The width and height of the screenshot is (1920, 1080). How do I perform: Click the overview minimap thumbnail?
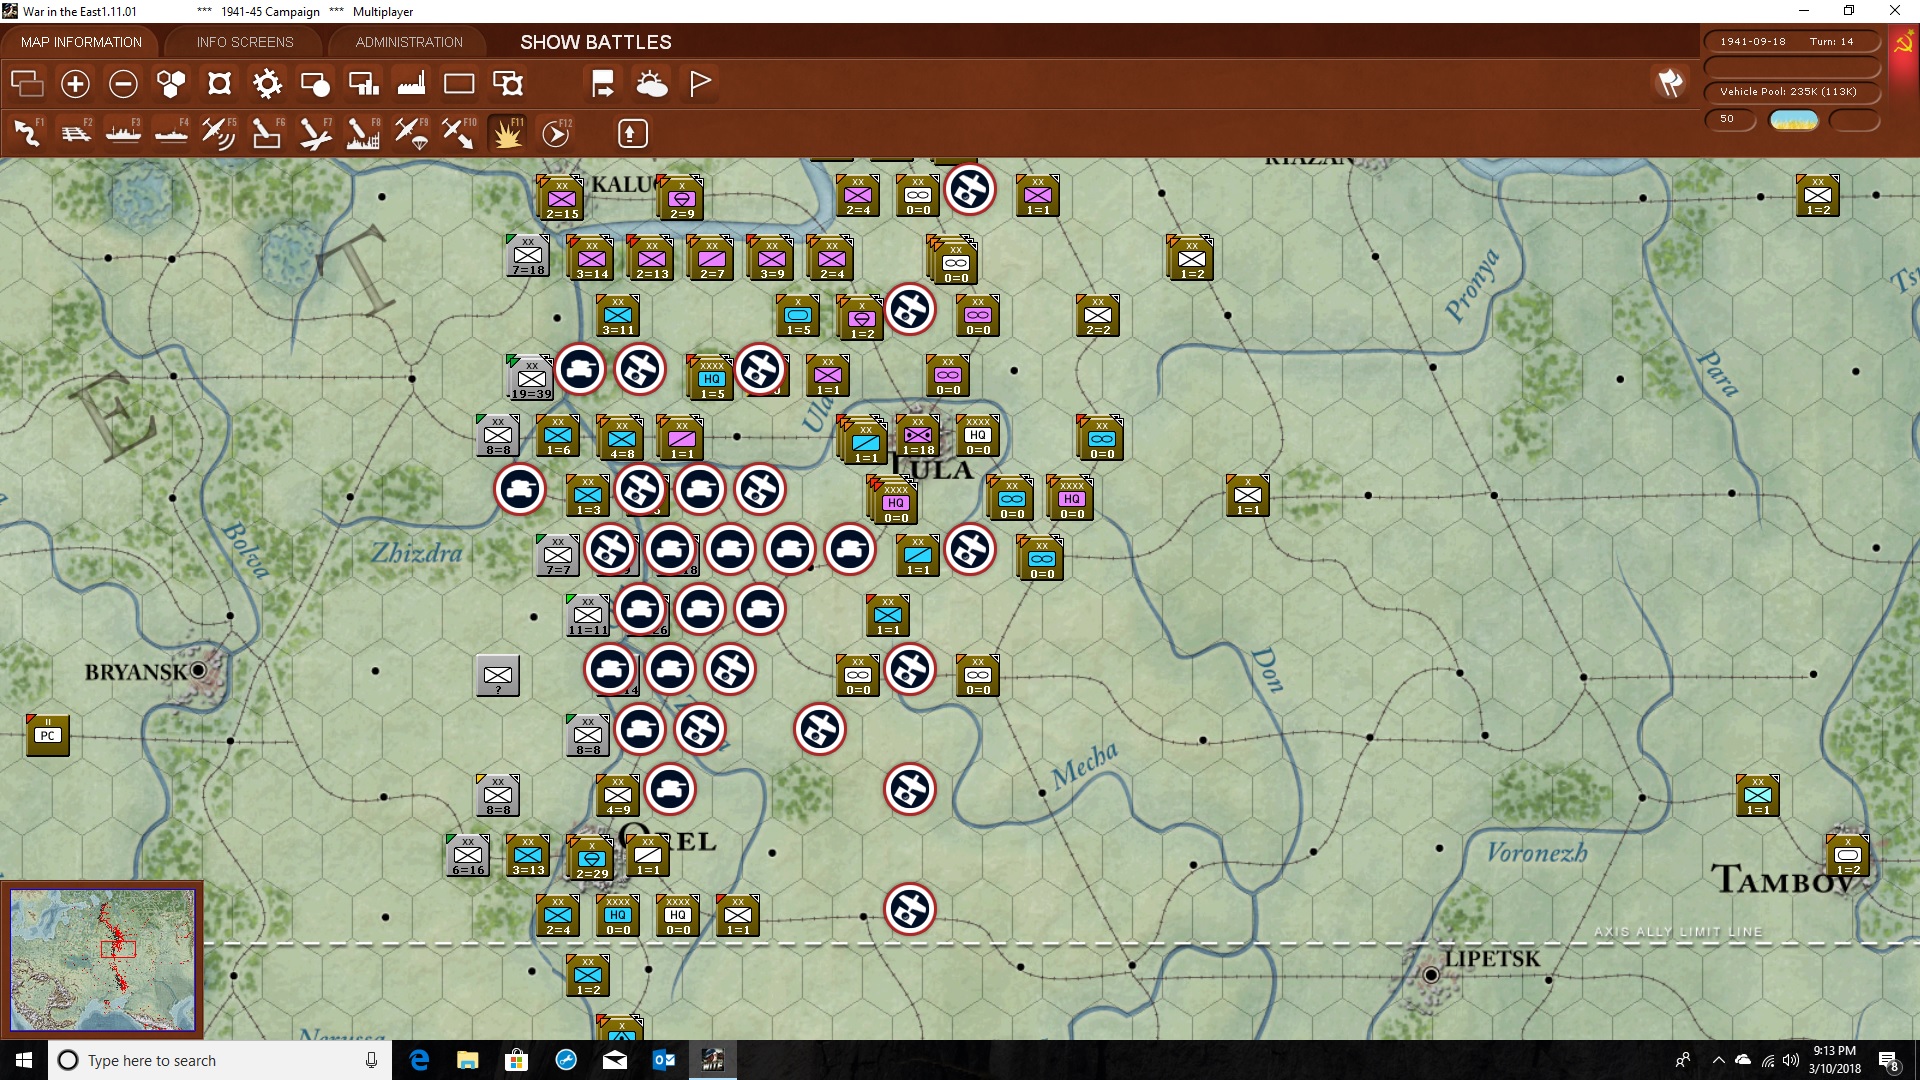coord(103,960)
